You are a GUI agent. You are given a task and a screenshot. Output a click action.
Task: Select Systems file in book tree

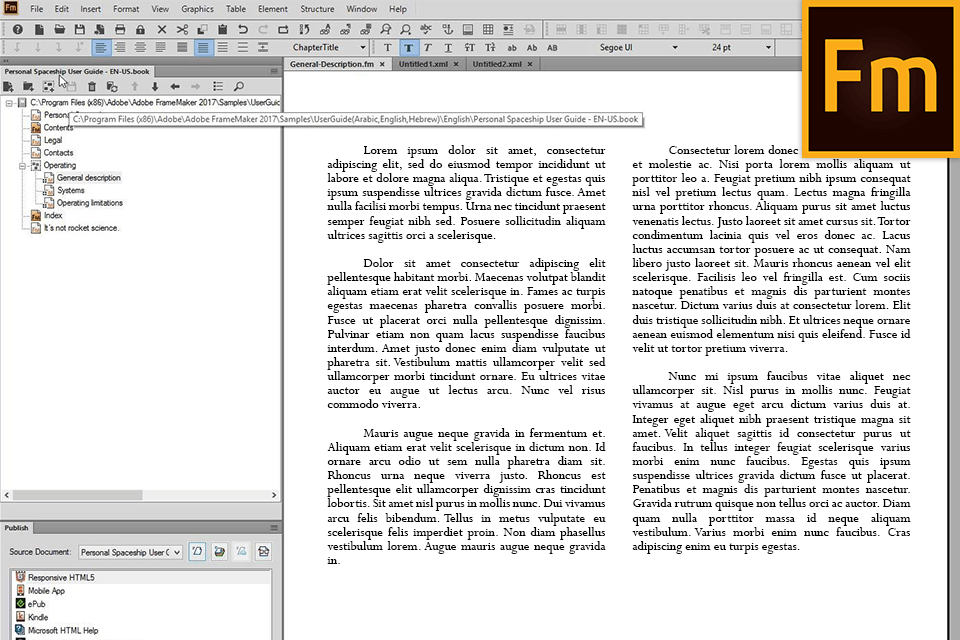(x=70, y=190)
